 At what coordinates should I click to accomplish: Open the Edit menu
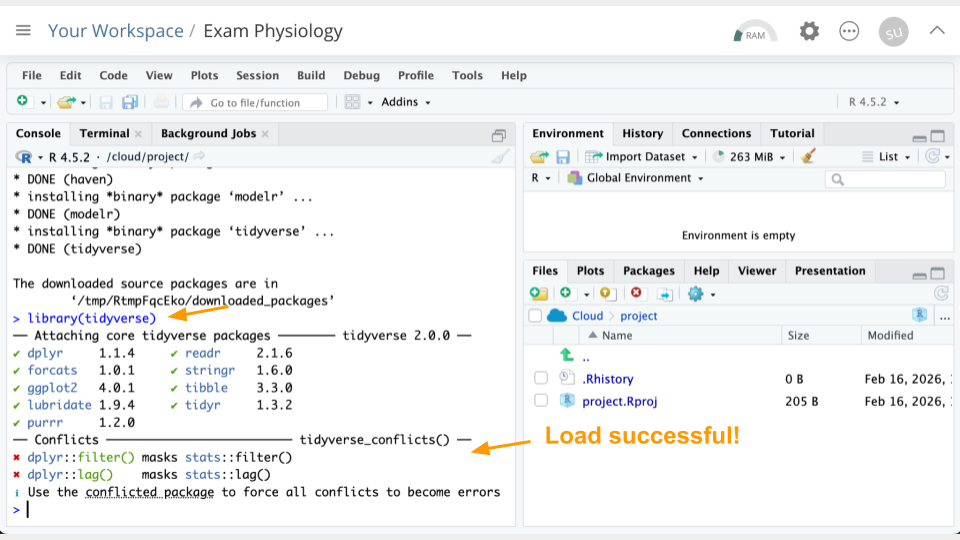70,75
